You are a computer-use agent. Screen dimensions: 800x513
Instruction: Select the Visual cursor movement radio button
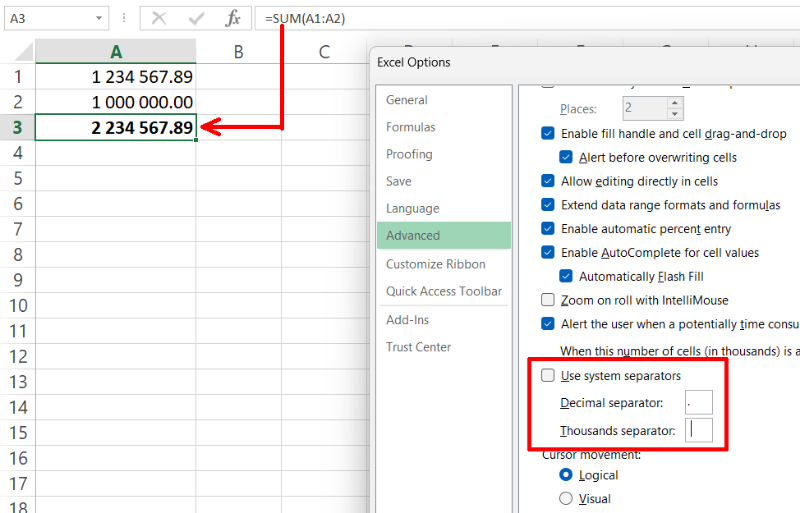pos(566,498)
